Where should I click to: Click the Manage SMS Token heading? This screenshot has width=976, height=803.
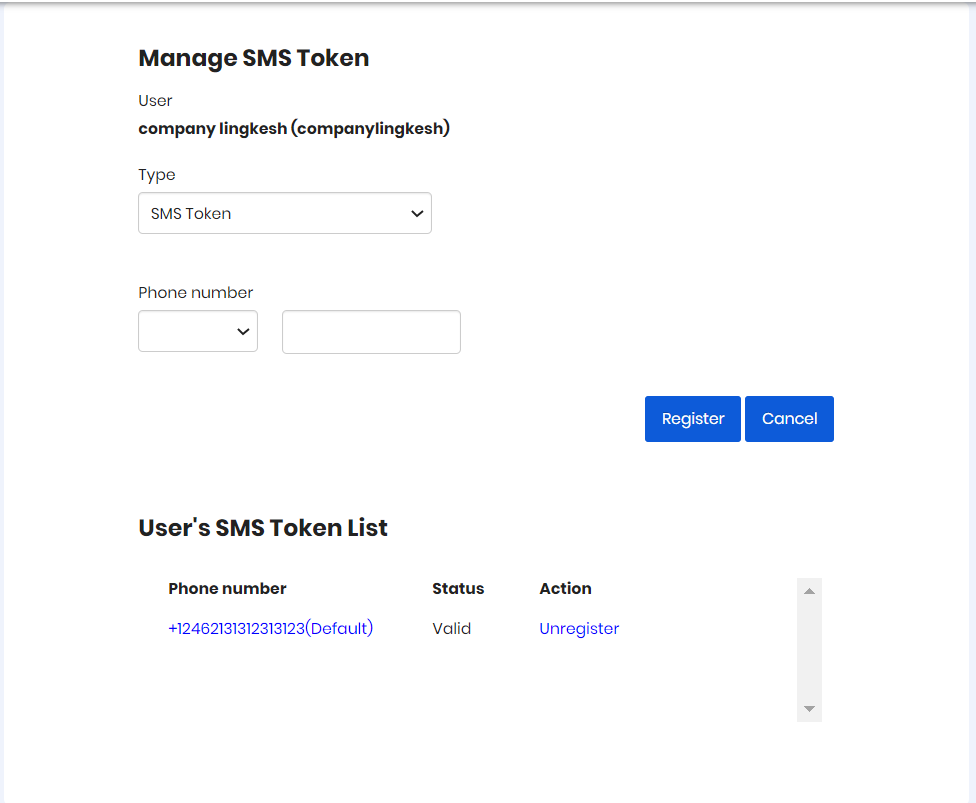(x=253, y=58)
